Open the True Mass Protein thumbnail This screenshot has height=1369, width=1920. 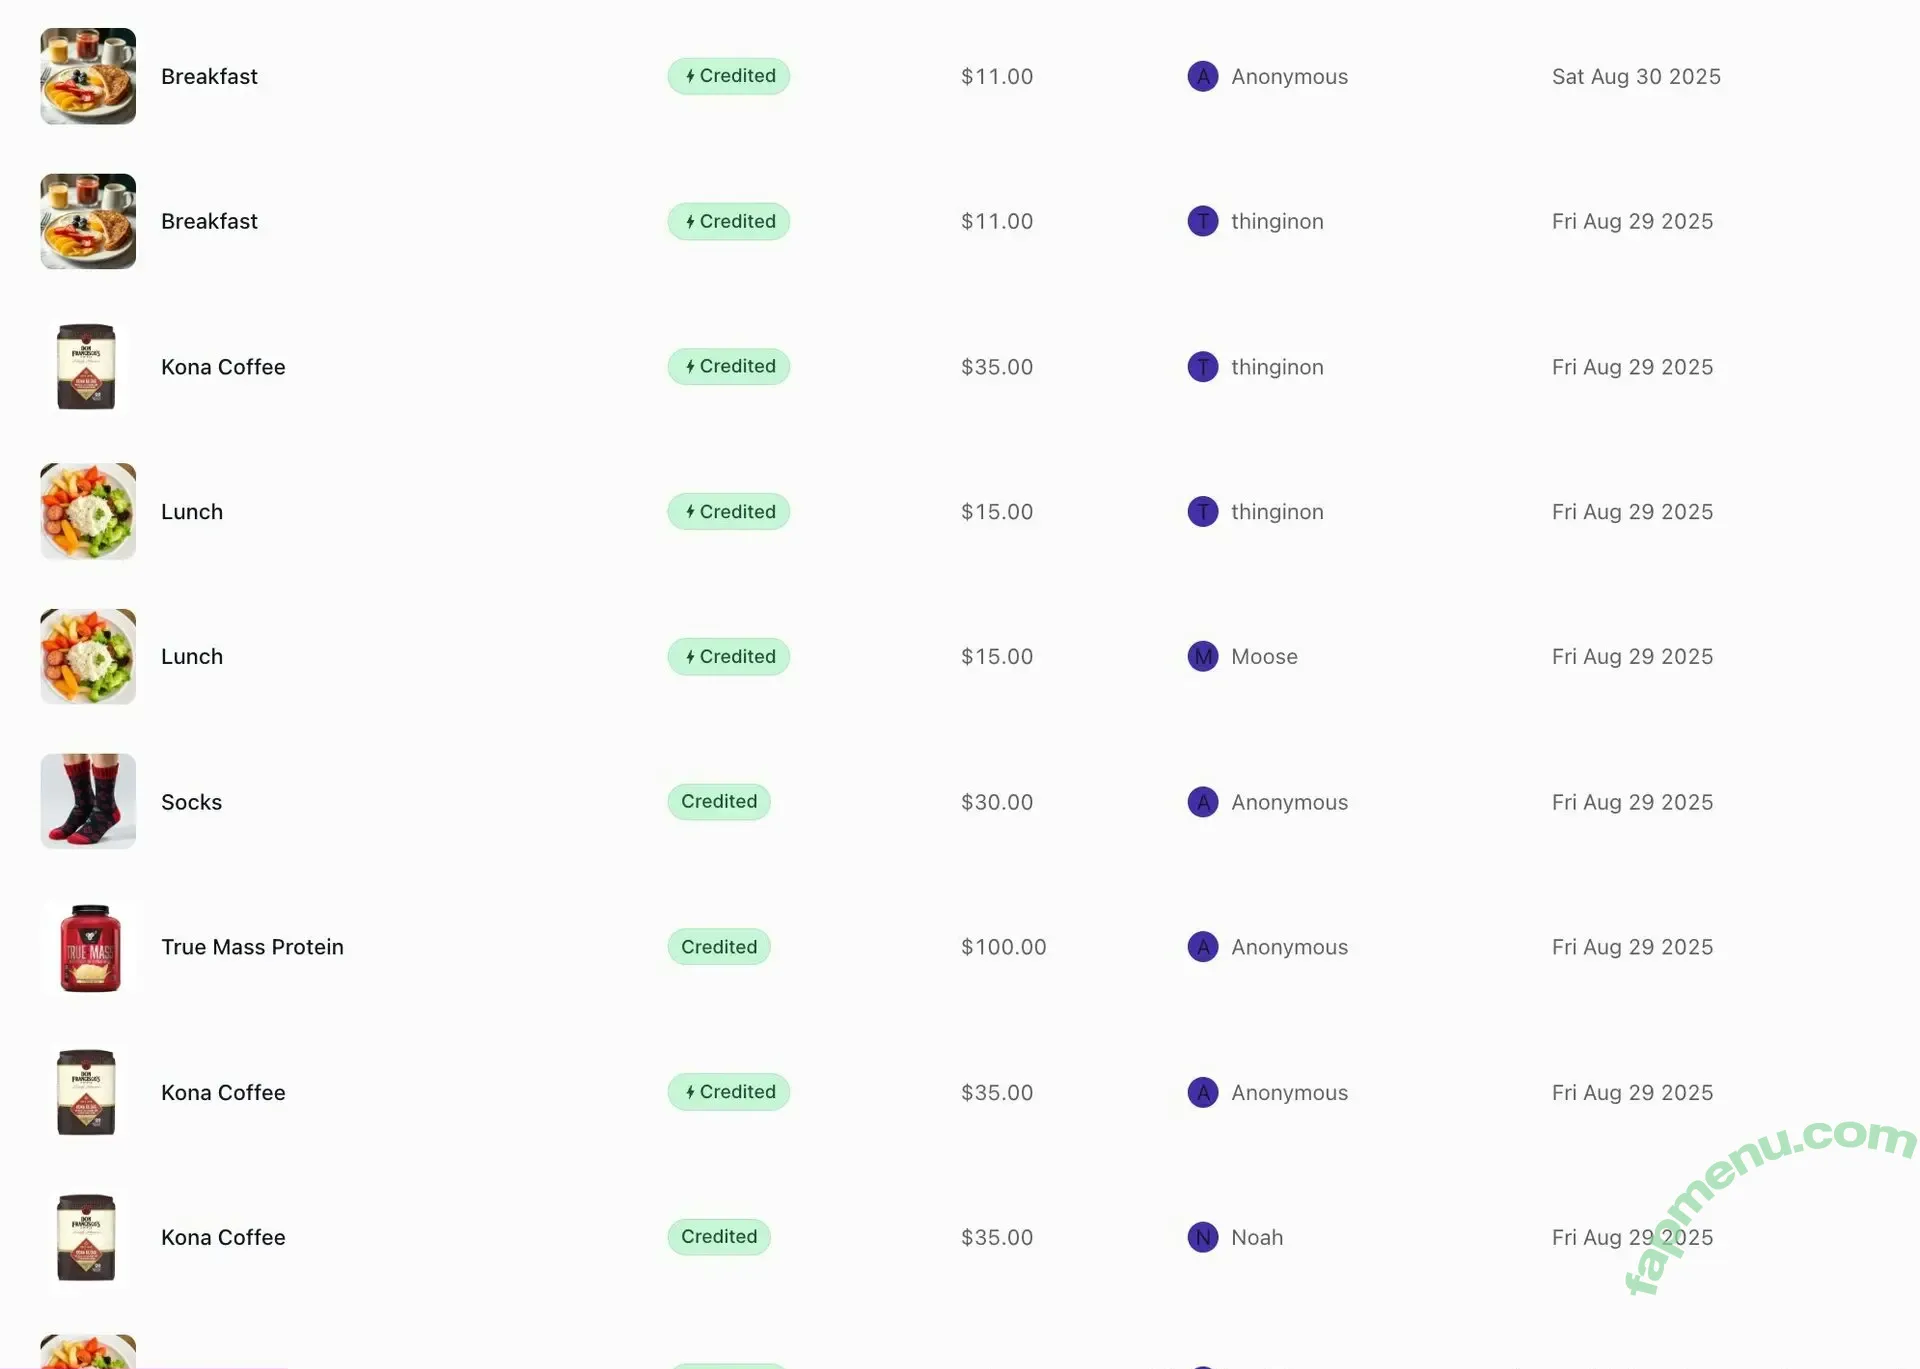pos(90,947)
